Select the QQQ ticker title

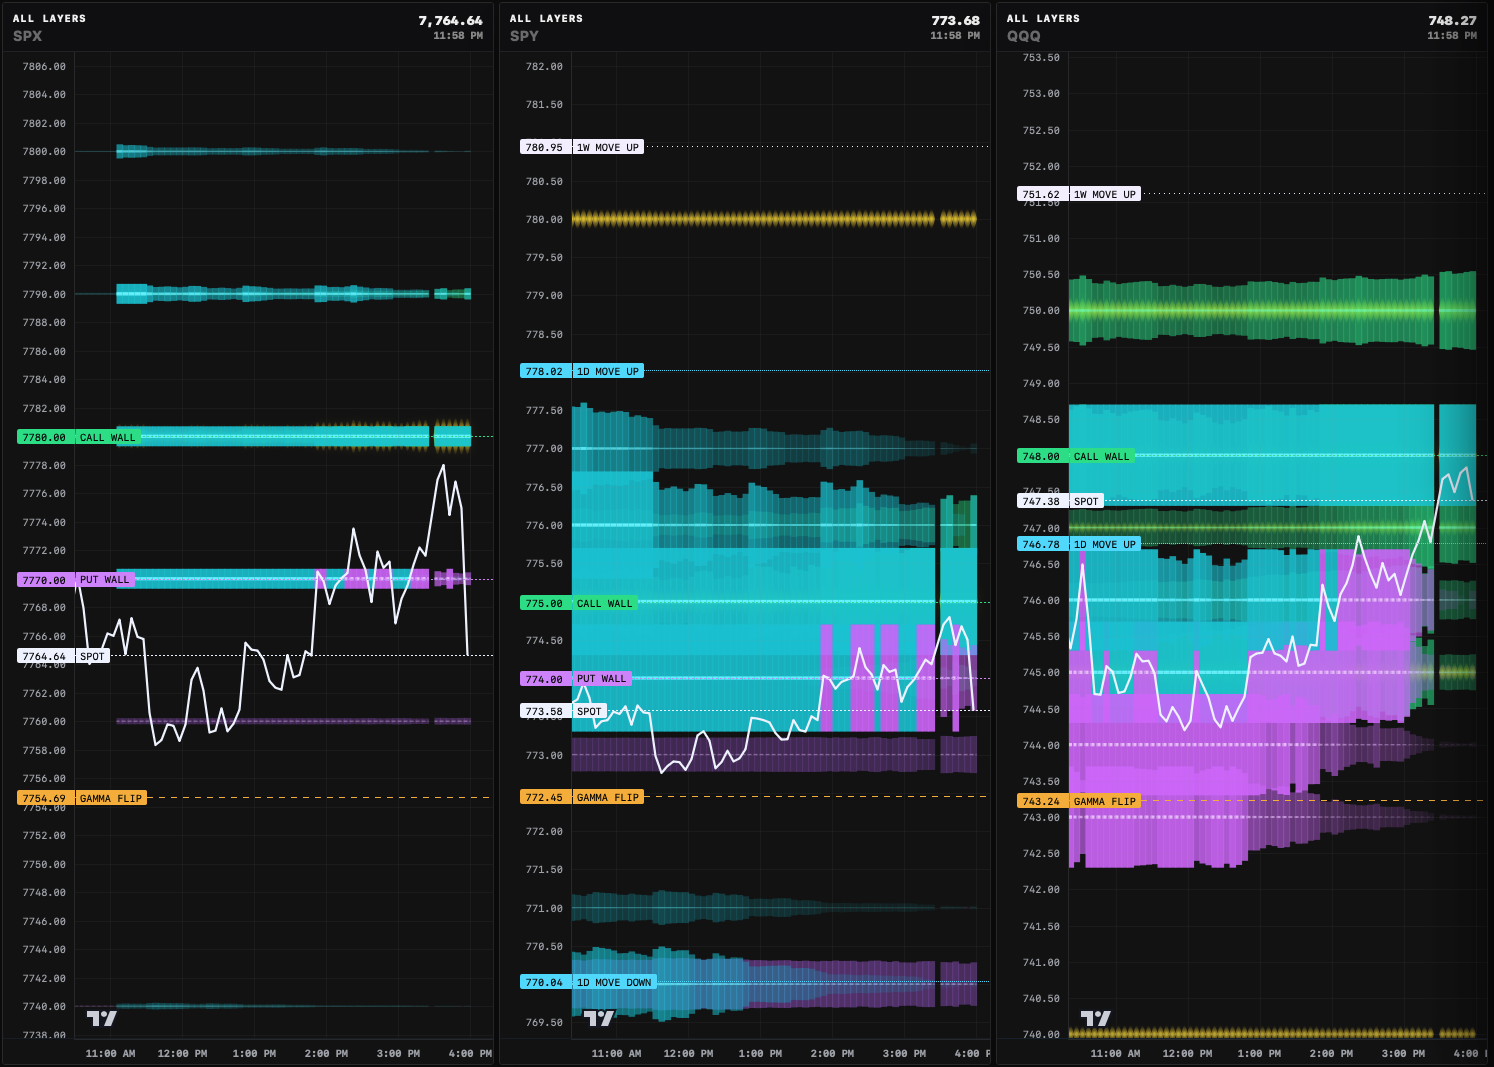tap(1024, 36)
